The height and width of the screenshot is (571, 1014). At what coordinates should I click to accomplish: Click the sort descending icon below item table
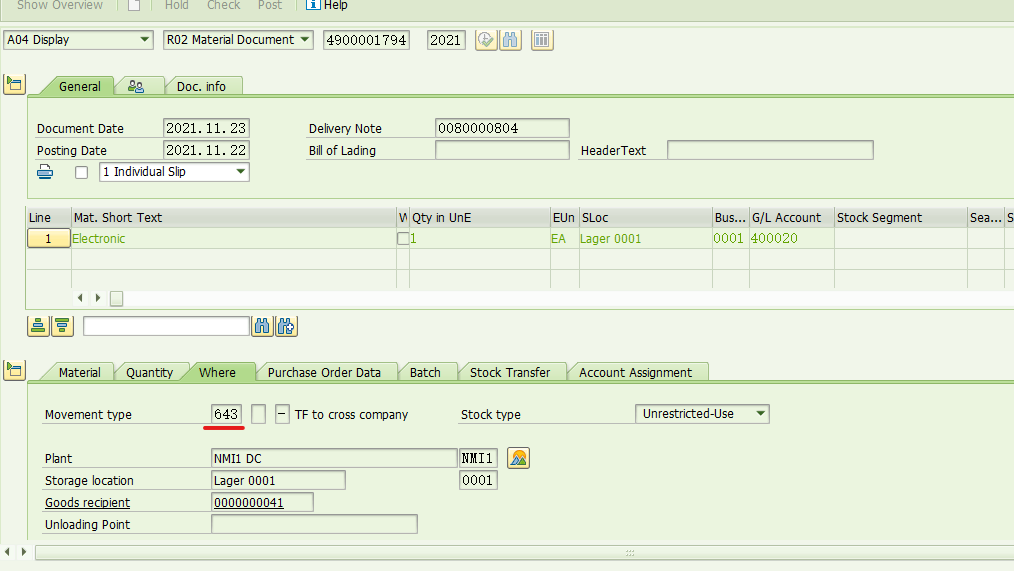(x=62, y=327)
